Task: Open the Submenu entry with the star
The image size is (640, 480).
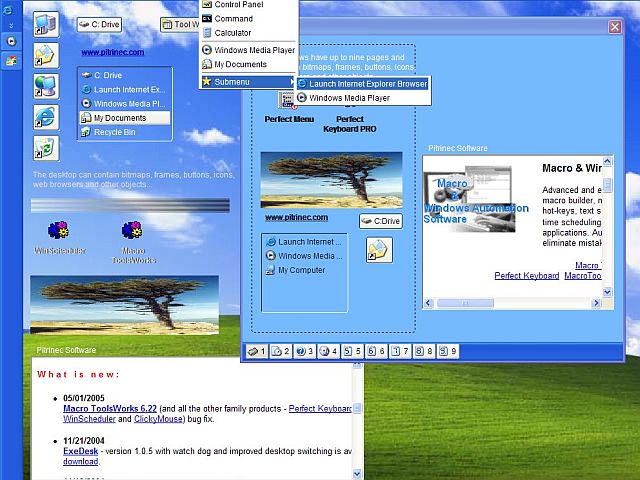Action: click(x=248, y=82)
